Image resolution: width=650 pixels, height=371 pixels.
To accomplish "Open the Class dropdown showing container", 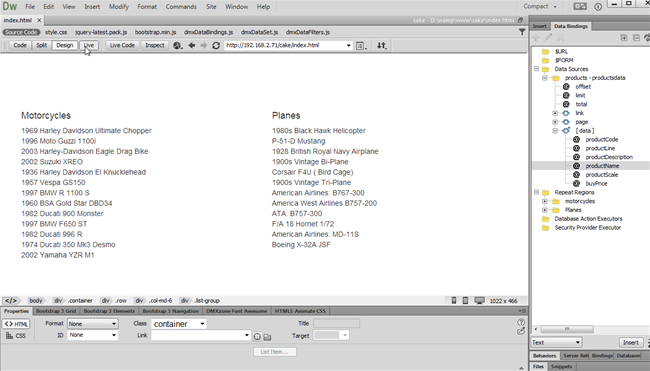I will 179,324.
